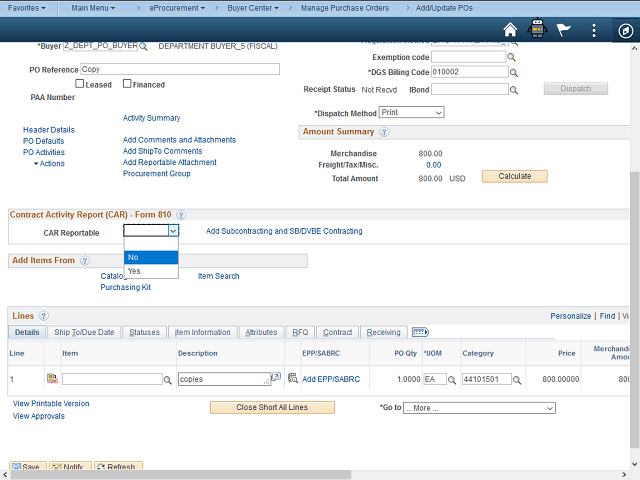The height and width of the screenshot is (480, 640).
Task: Open the three-dot actions menu icon
Action: point(591,29)
